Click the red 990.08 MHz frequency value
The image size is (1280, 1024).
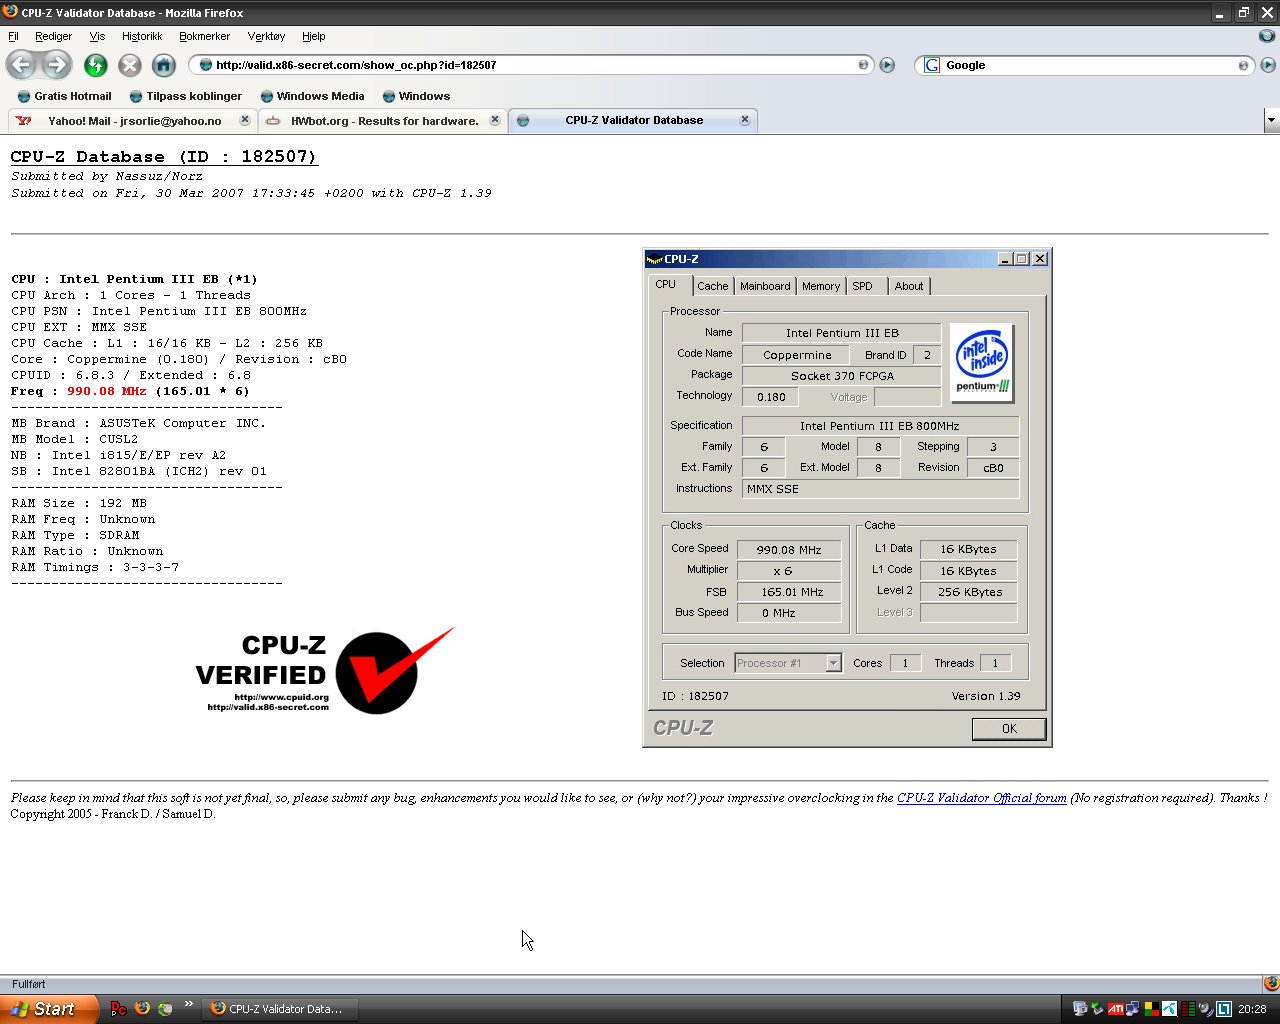point(106,391)
